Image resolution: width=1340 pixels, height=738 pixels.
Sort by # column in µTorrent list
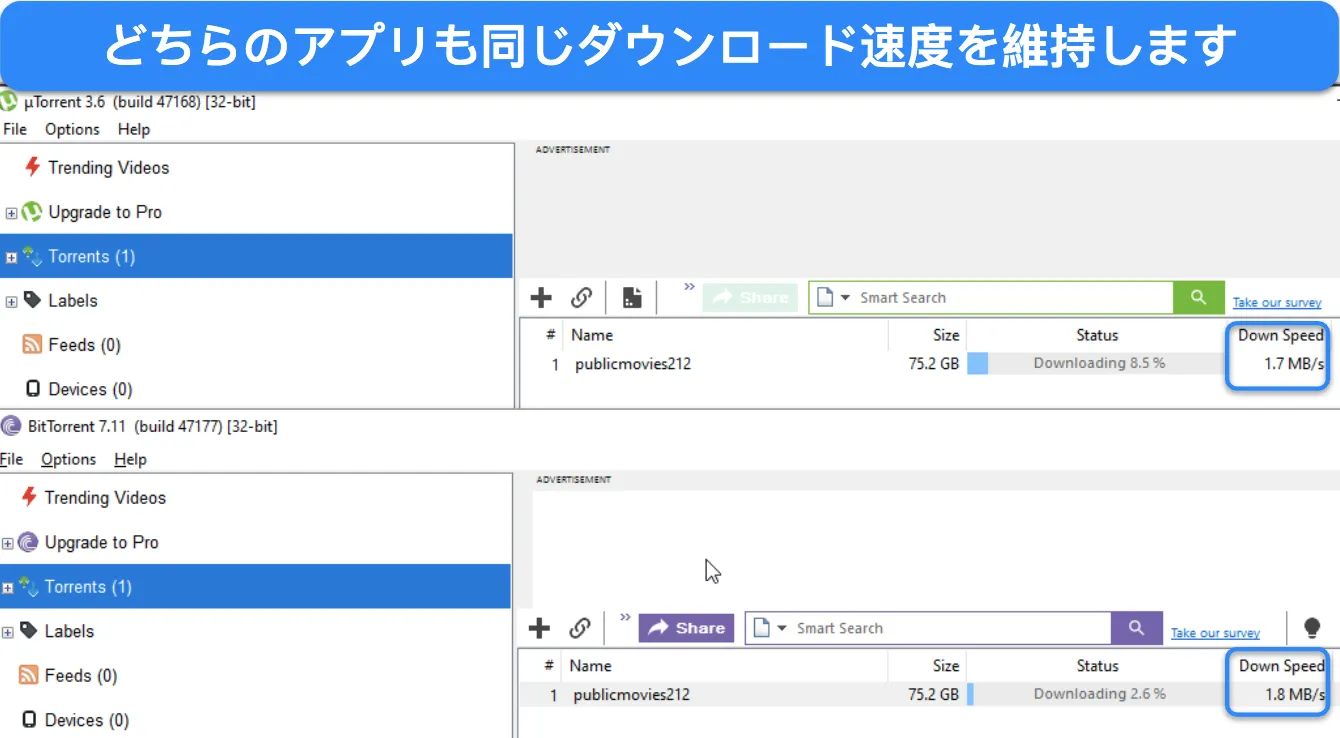(x=550, y=335)
